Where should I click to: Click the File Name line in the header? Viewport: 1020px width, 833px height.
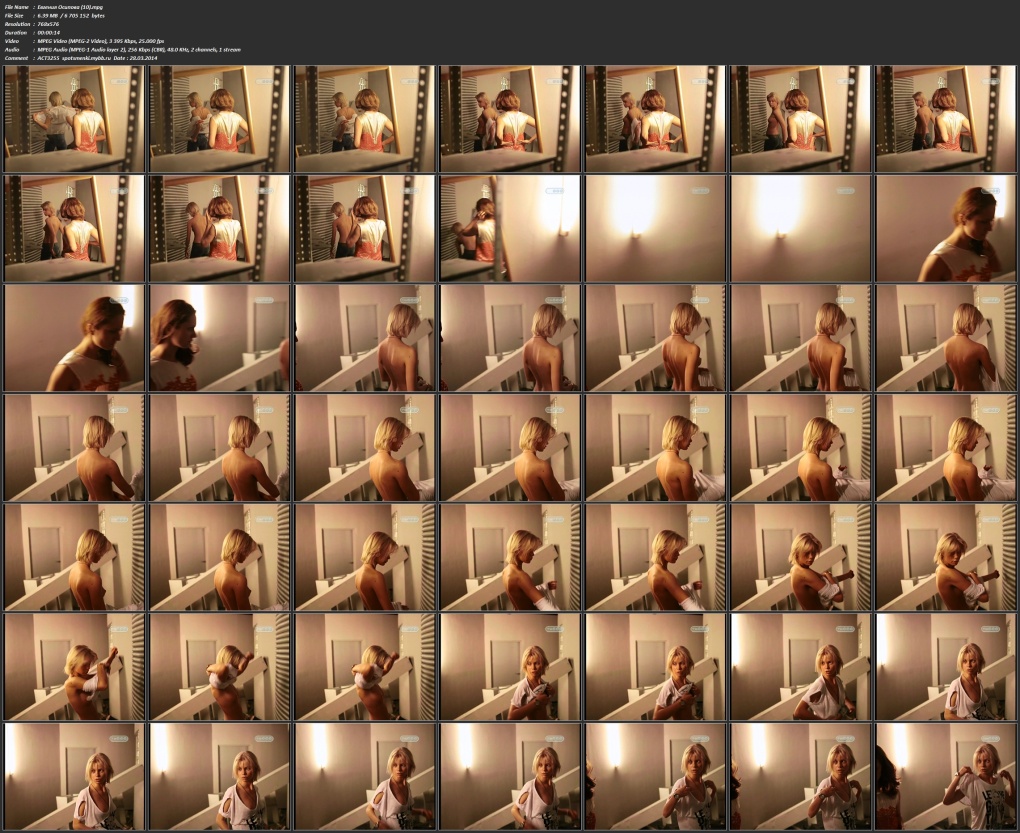coord(60,7)
